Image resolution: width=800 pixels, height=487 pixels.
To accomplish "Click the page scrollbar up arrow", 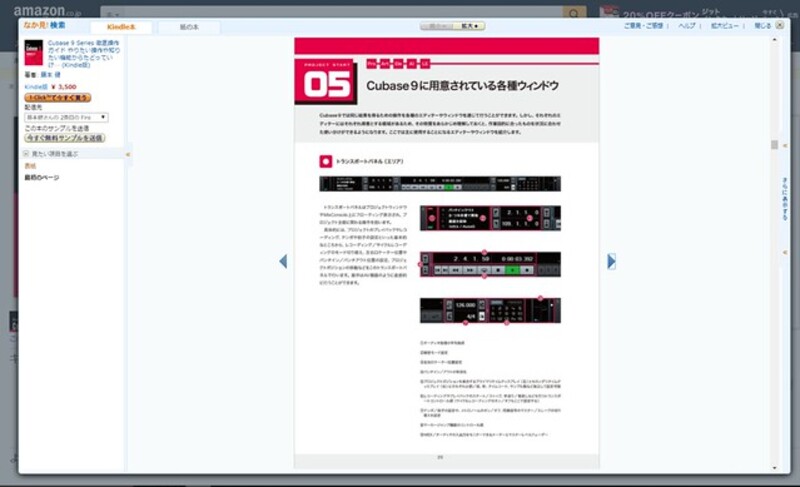I will (x=774, y=40).
